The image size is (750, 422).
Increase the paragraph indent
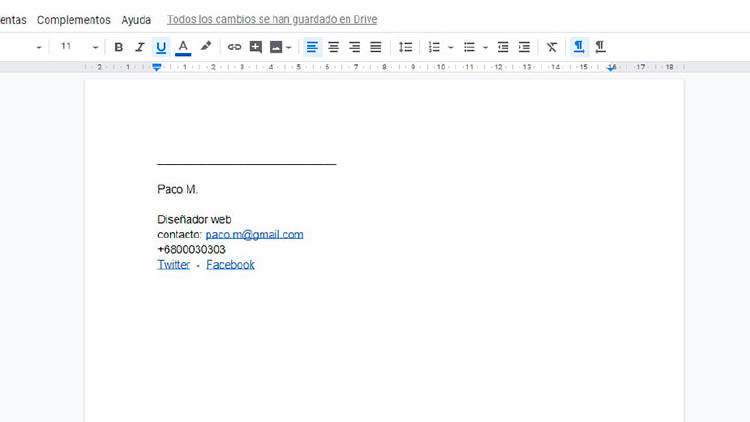click(x=524, y=47)
